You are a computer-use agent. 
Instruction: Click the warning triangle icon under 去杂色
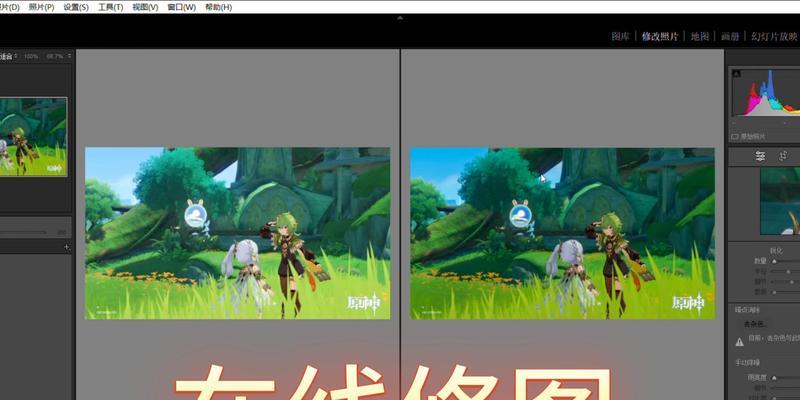coord(739,342)
